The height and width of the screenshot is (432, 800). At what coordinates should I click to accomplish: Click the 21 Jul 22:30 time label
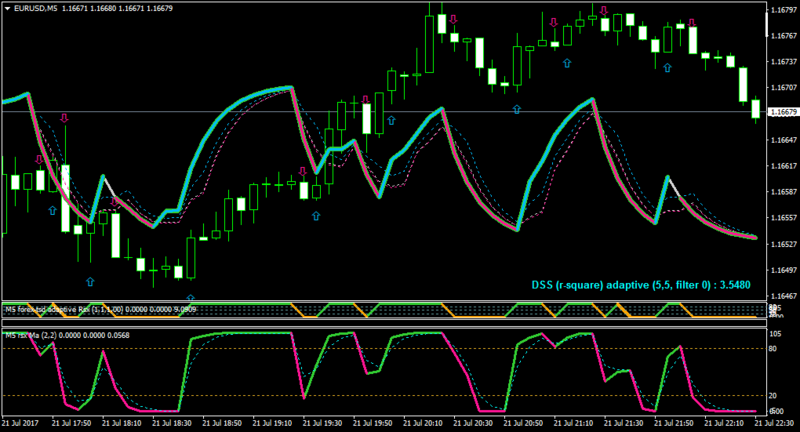(x=775, y=423)
